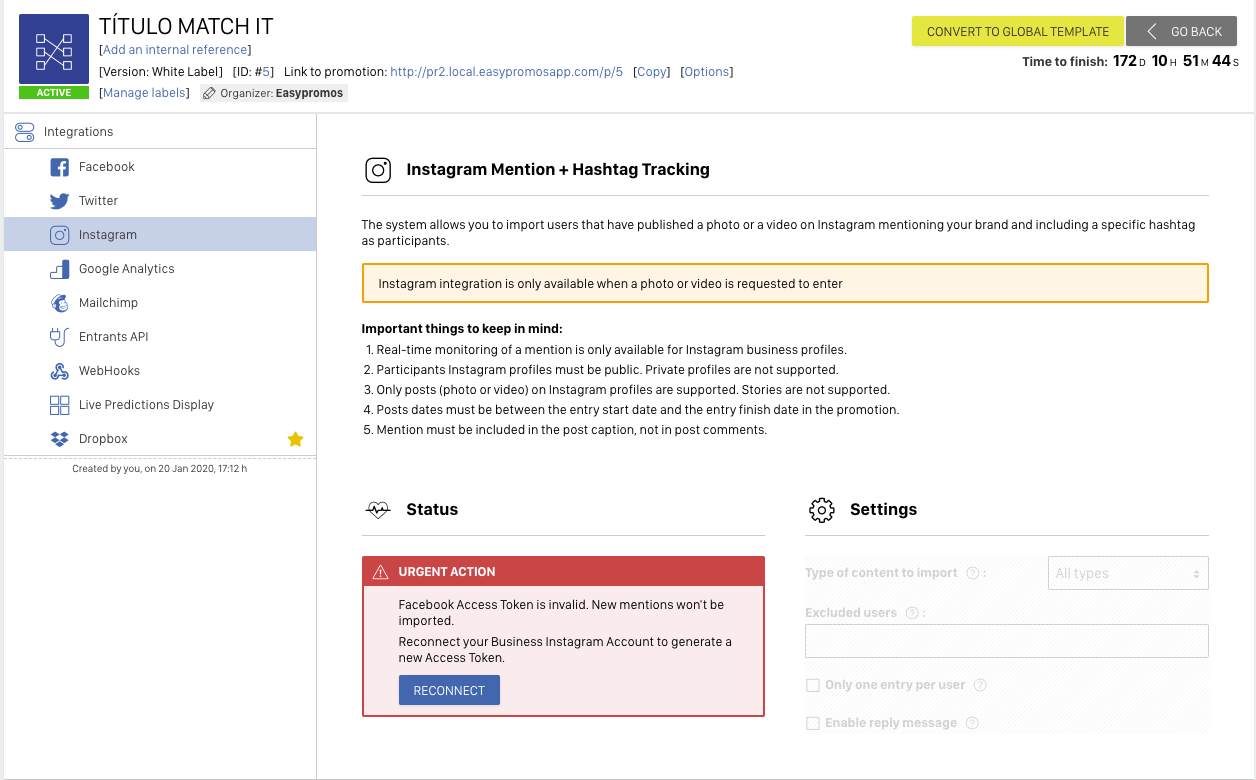
Task: Click the WebHooks icon in sidebar
Action: [60, 371]
